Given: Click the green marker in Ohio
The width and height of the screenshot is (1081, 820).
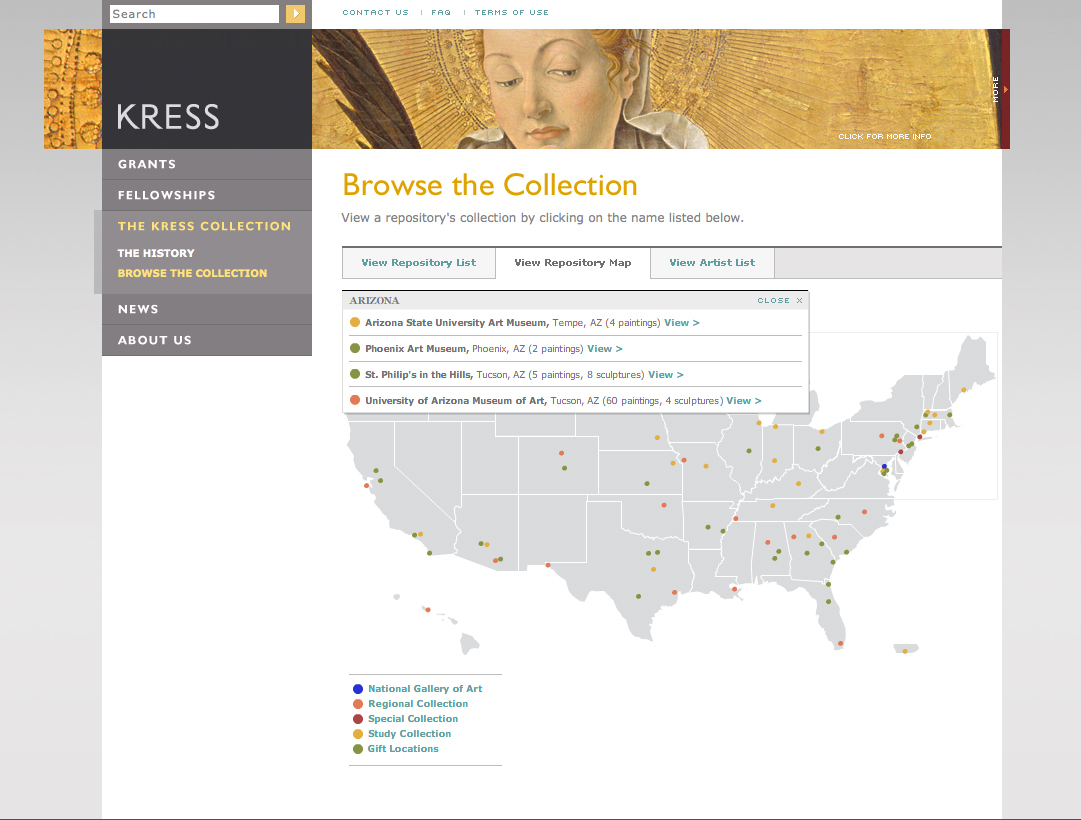Looking at the screenshot, I should pos(818,448).
